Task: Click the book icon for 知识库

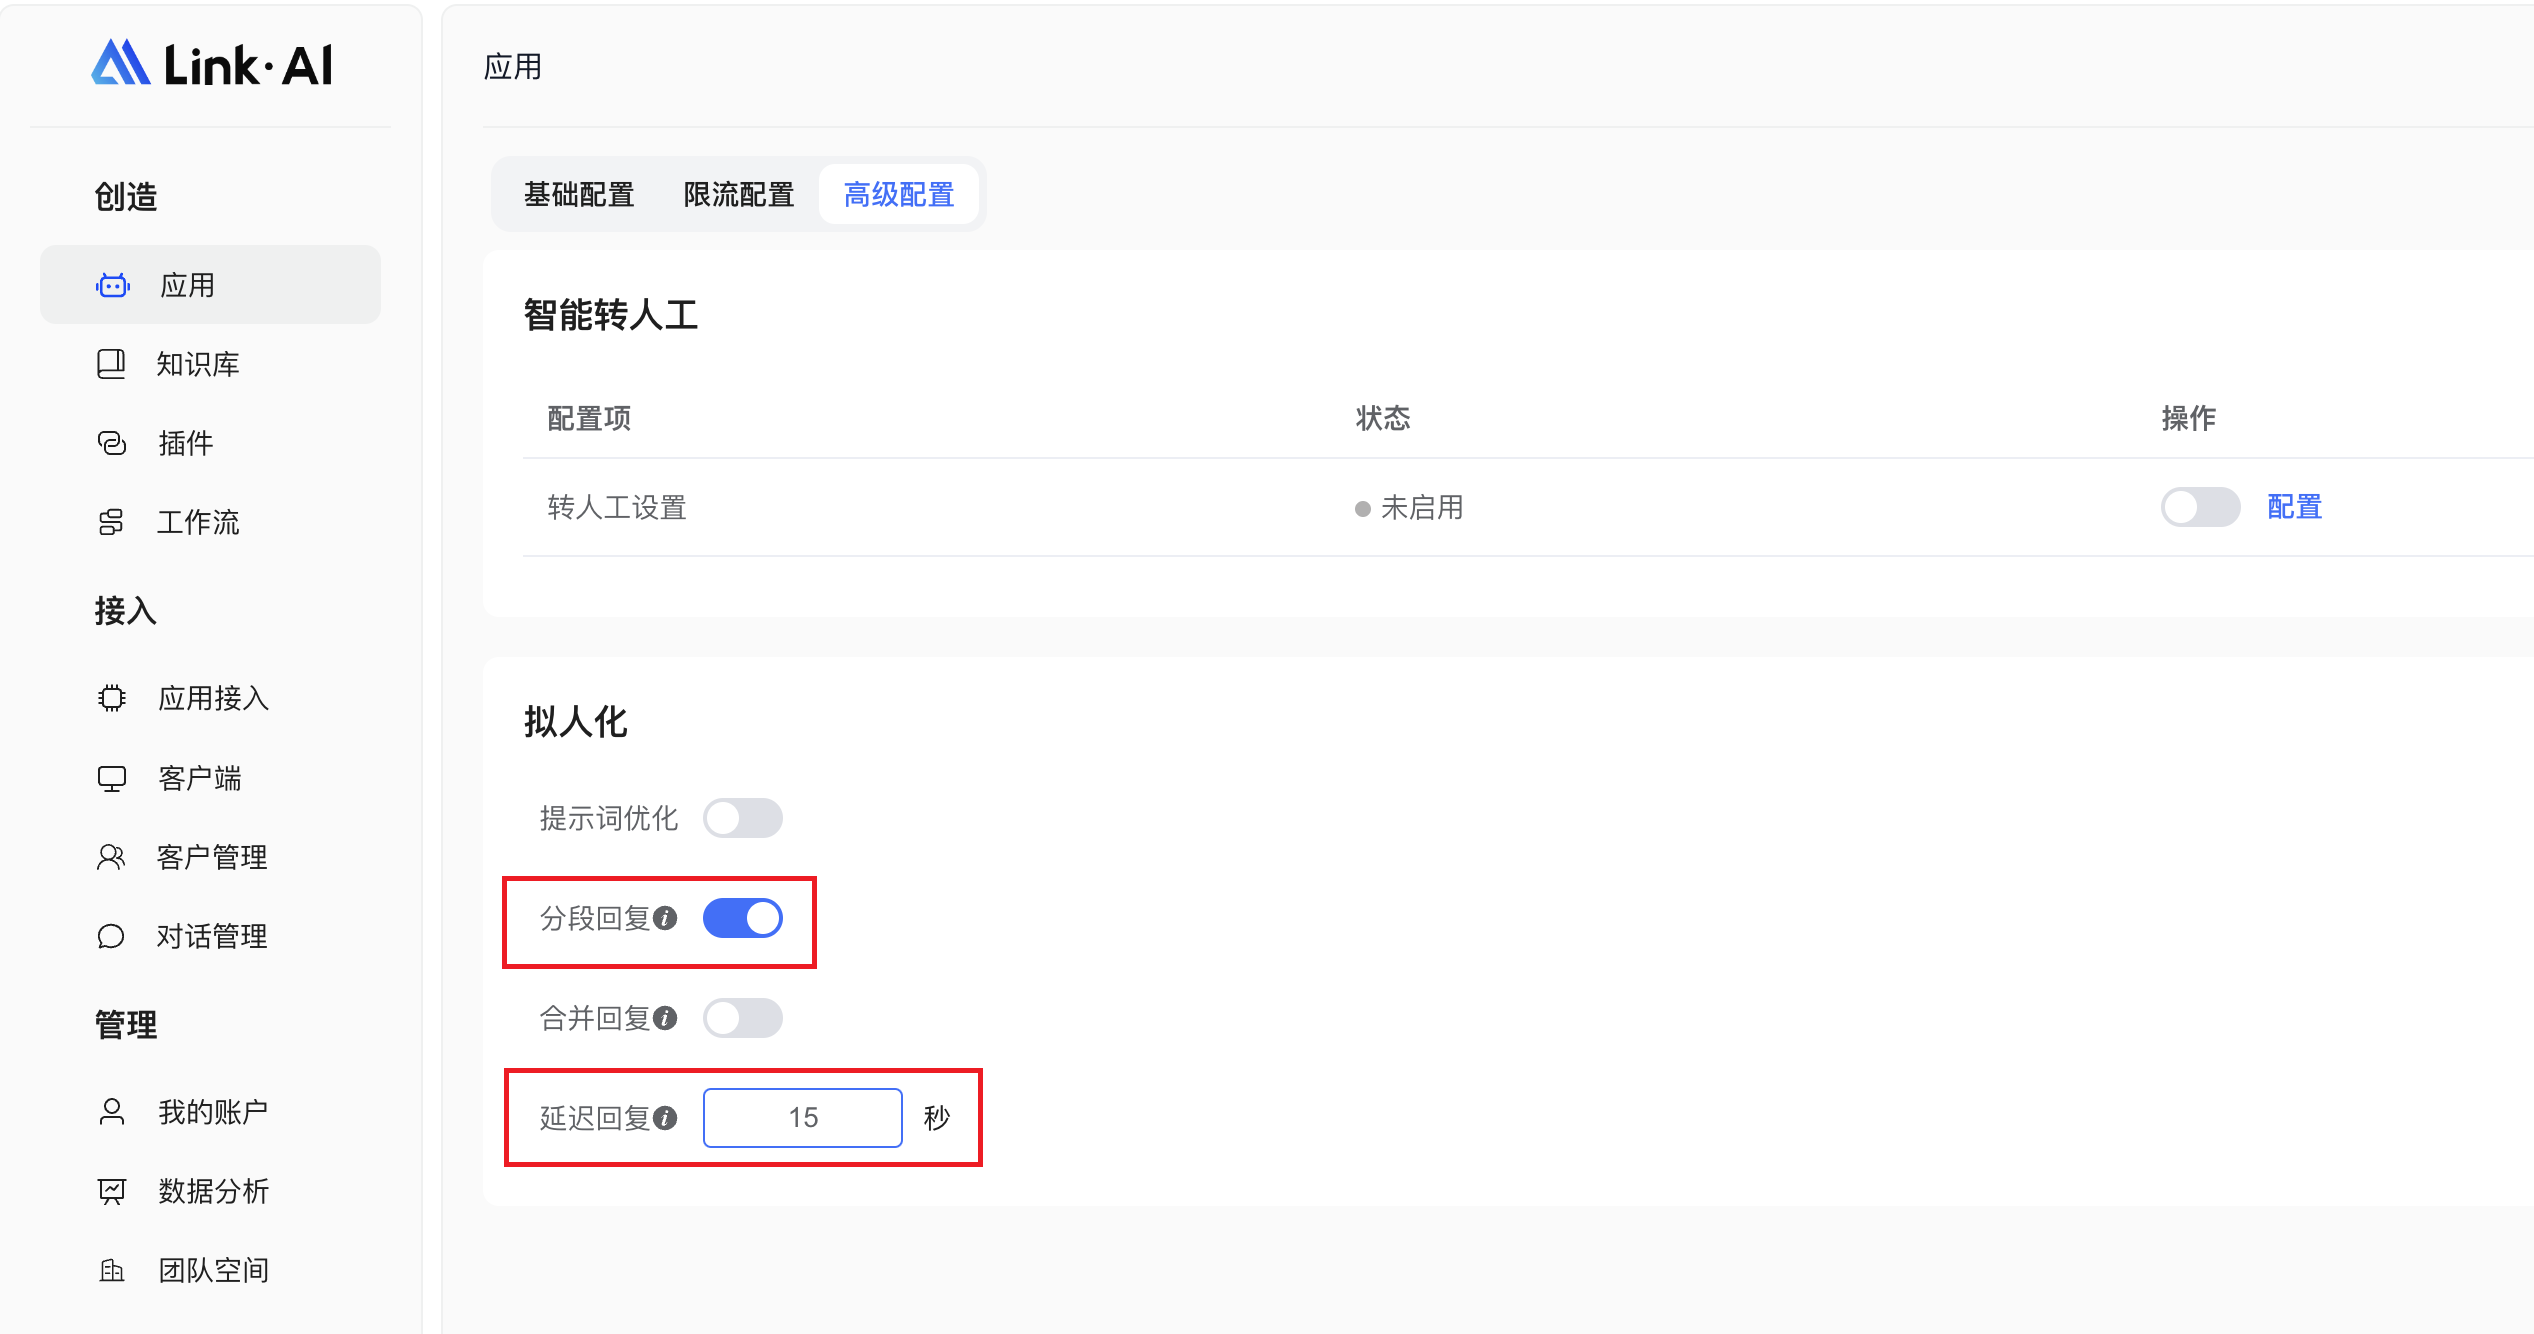Action: (x=111, y=364)
